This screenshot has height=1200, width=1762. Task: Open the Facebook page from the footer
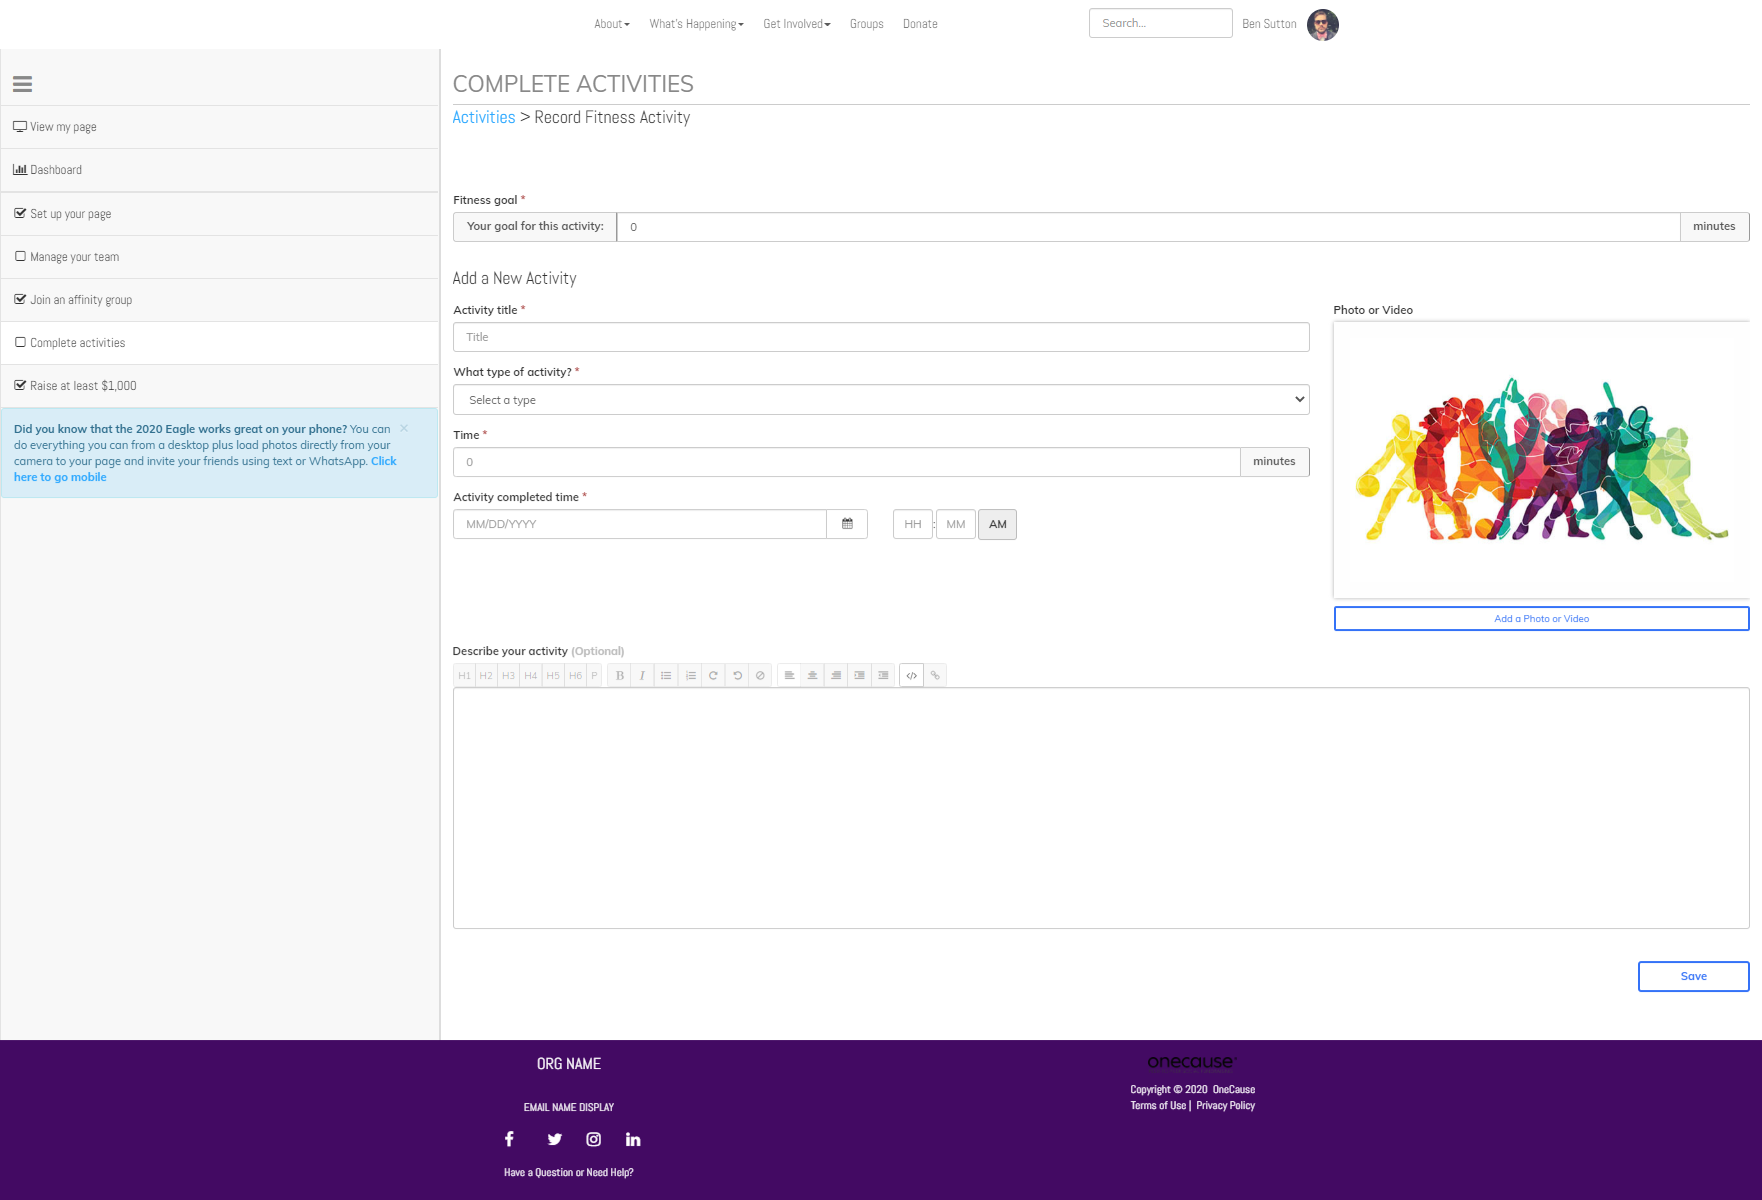pos(509,1138)
